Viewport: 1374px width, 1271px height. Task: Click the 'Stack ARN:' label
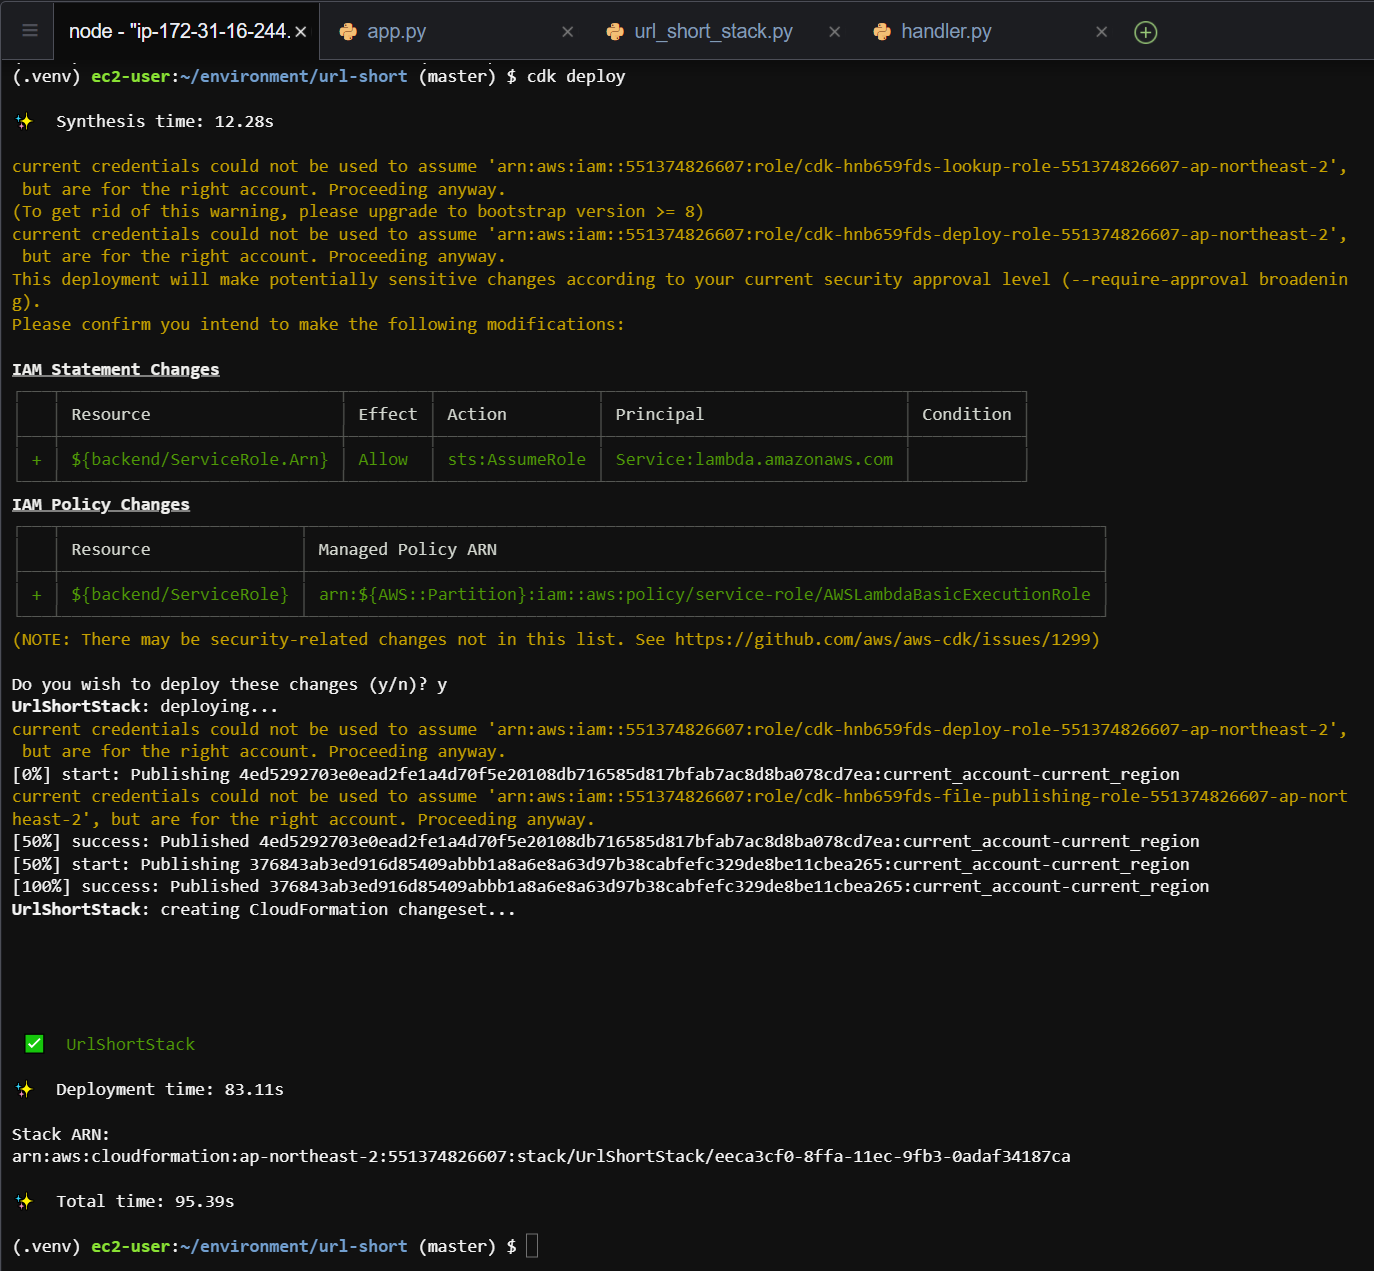click(61, 1134)
